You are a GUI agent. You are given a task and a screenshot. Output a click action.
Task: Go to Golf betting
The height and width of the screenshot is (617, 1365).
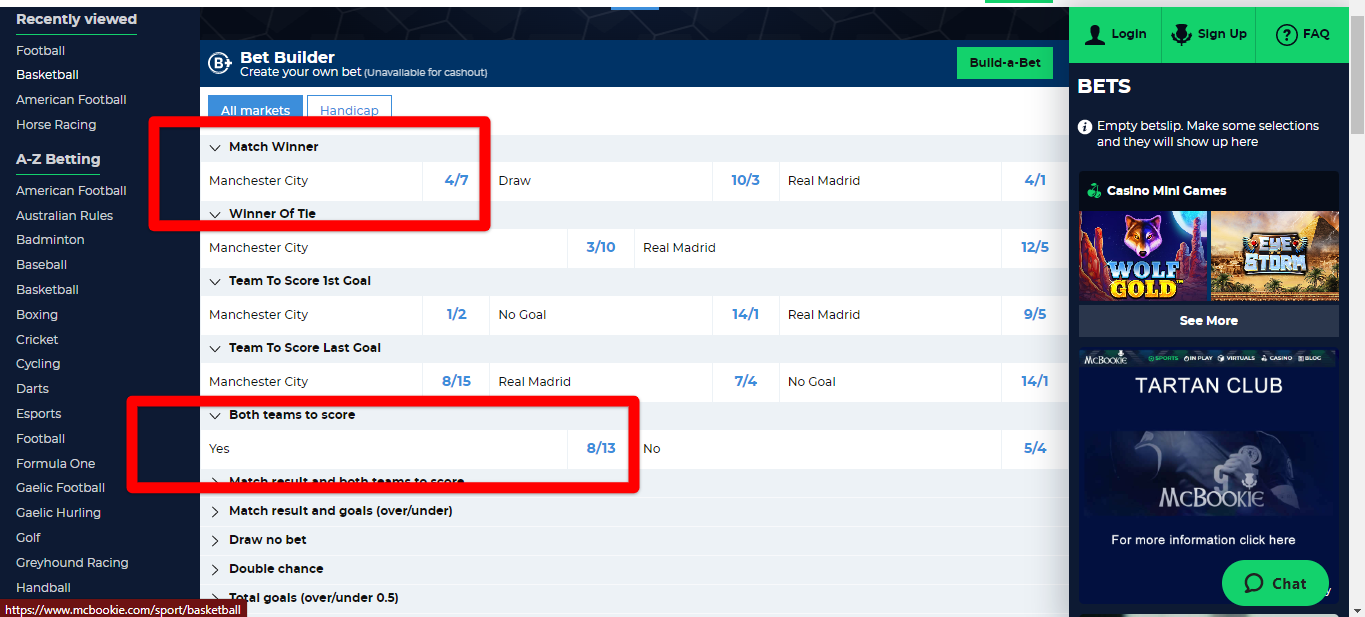pos(28,538)
